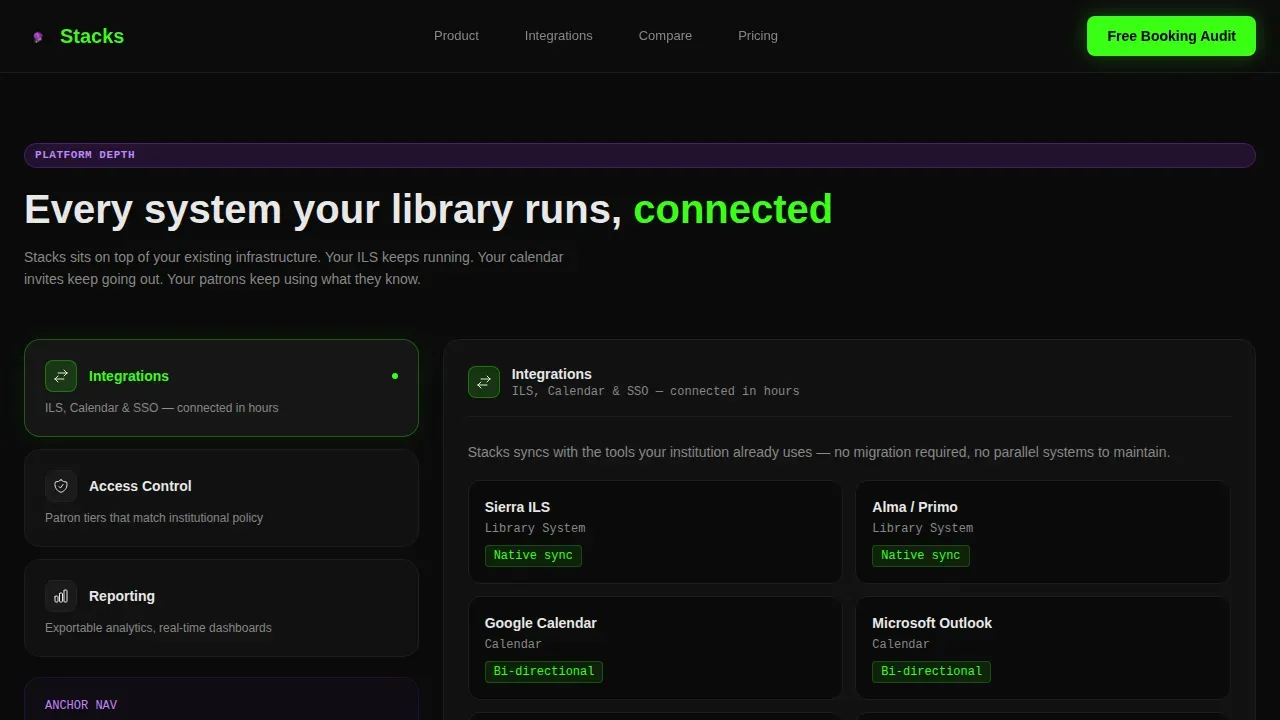Open the Pricing nav link

click(757, 36)
